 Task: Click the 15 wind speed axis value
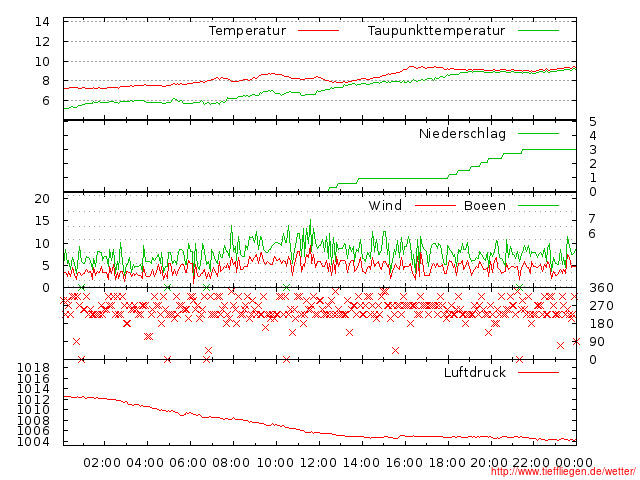pos(42,221)
